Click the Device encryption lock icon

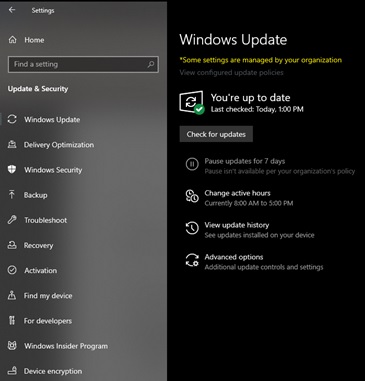point(12,371)
